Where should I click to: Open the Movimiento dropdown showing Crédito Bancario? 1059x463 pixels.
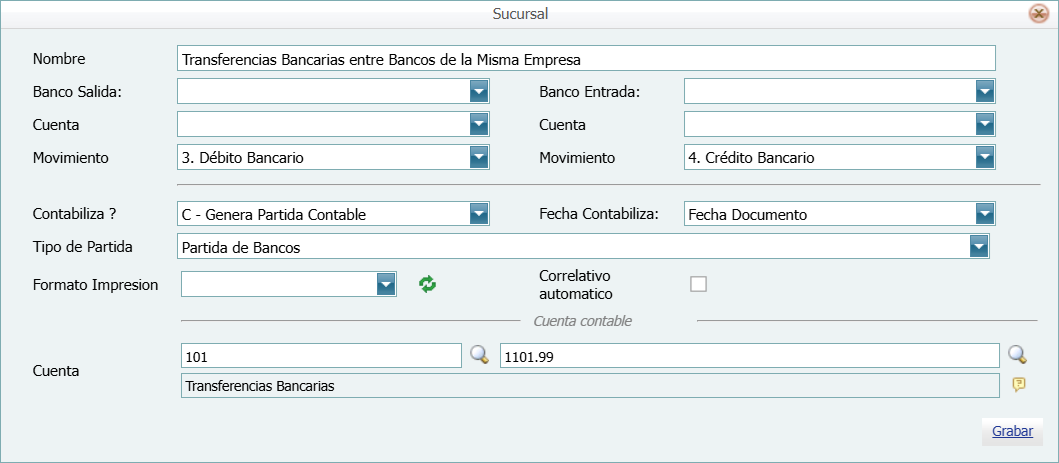point(985,158)
